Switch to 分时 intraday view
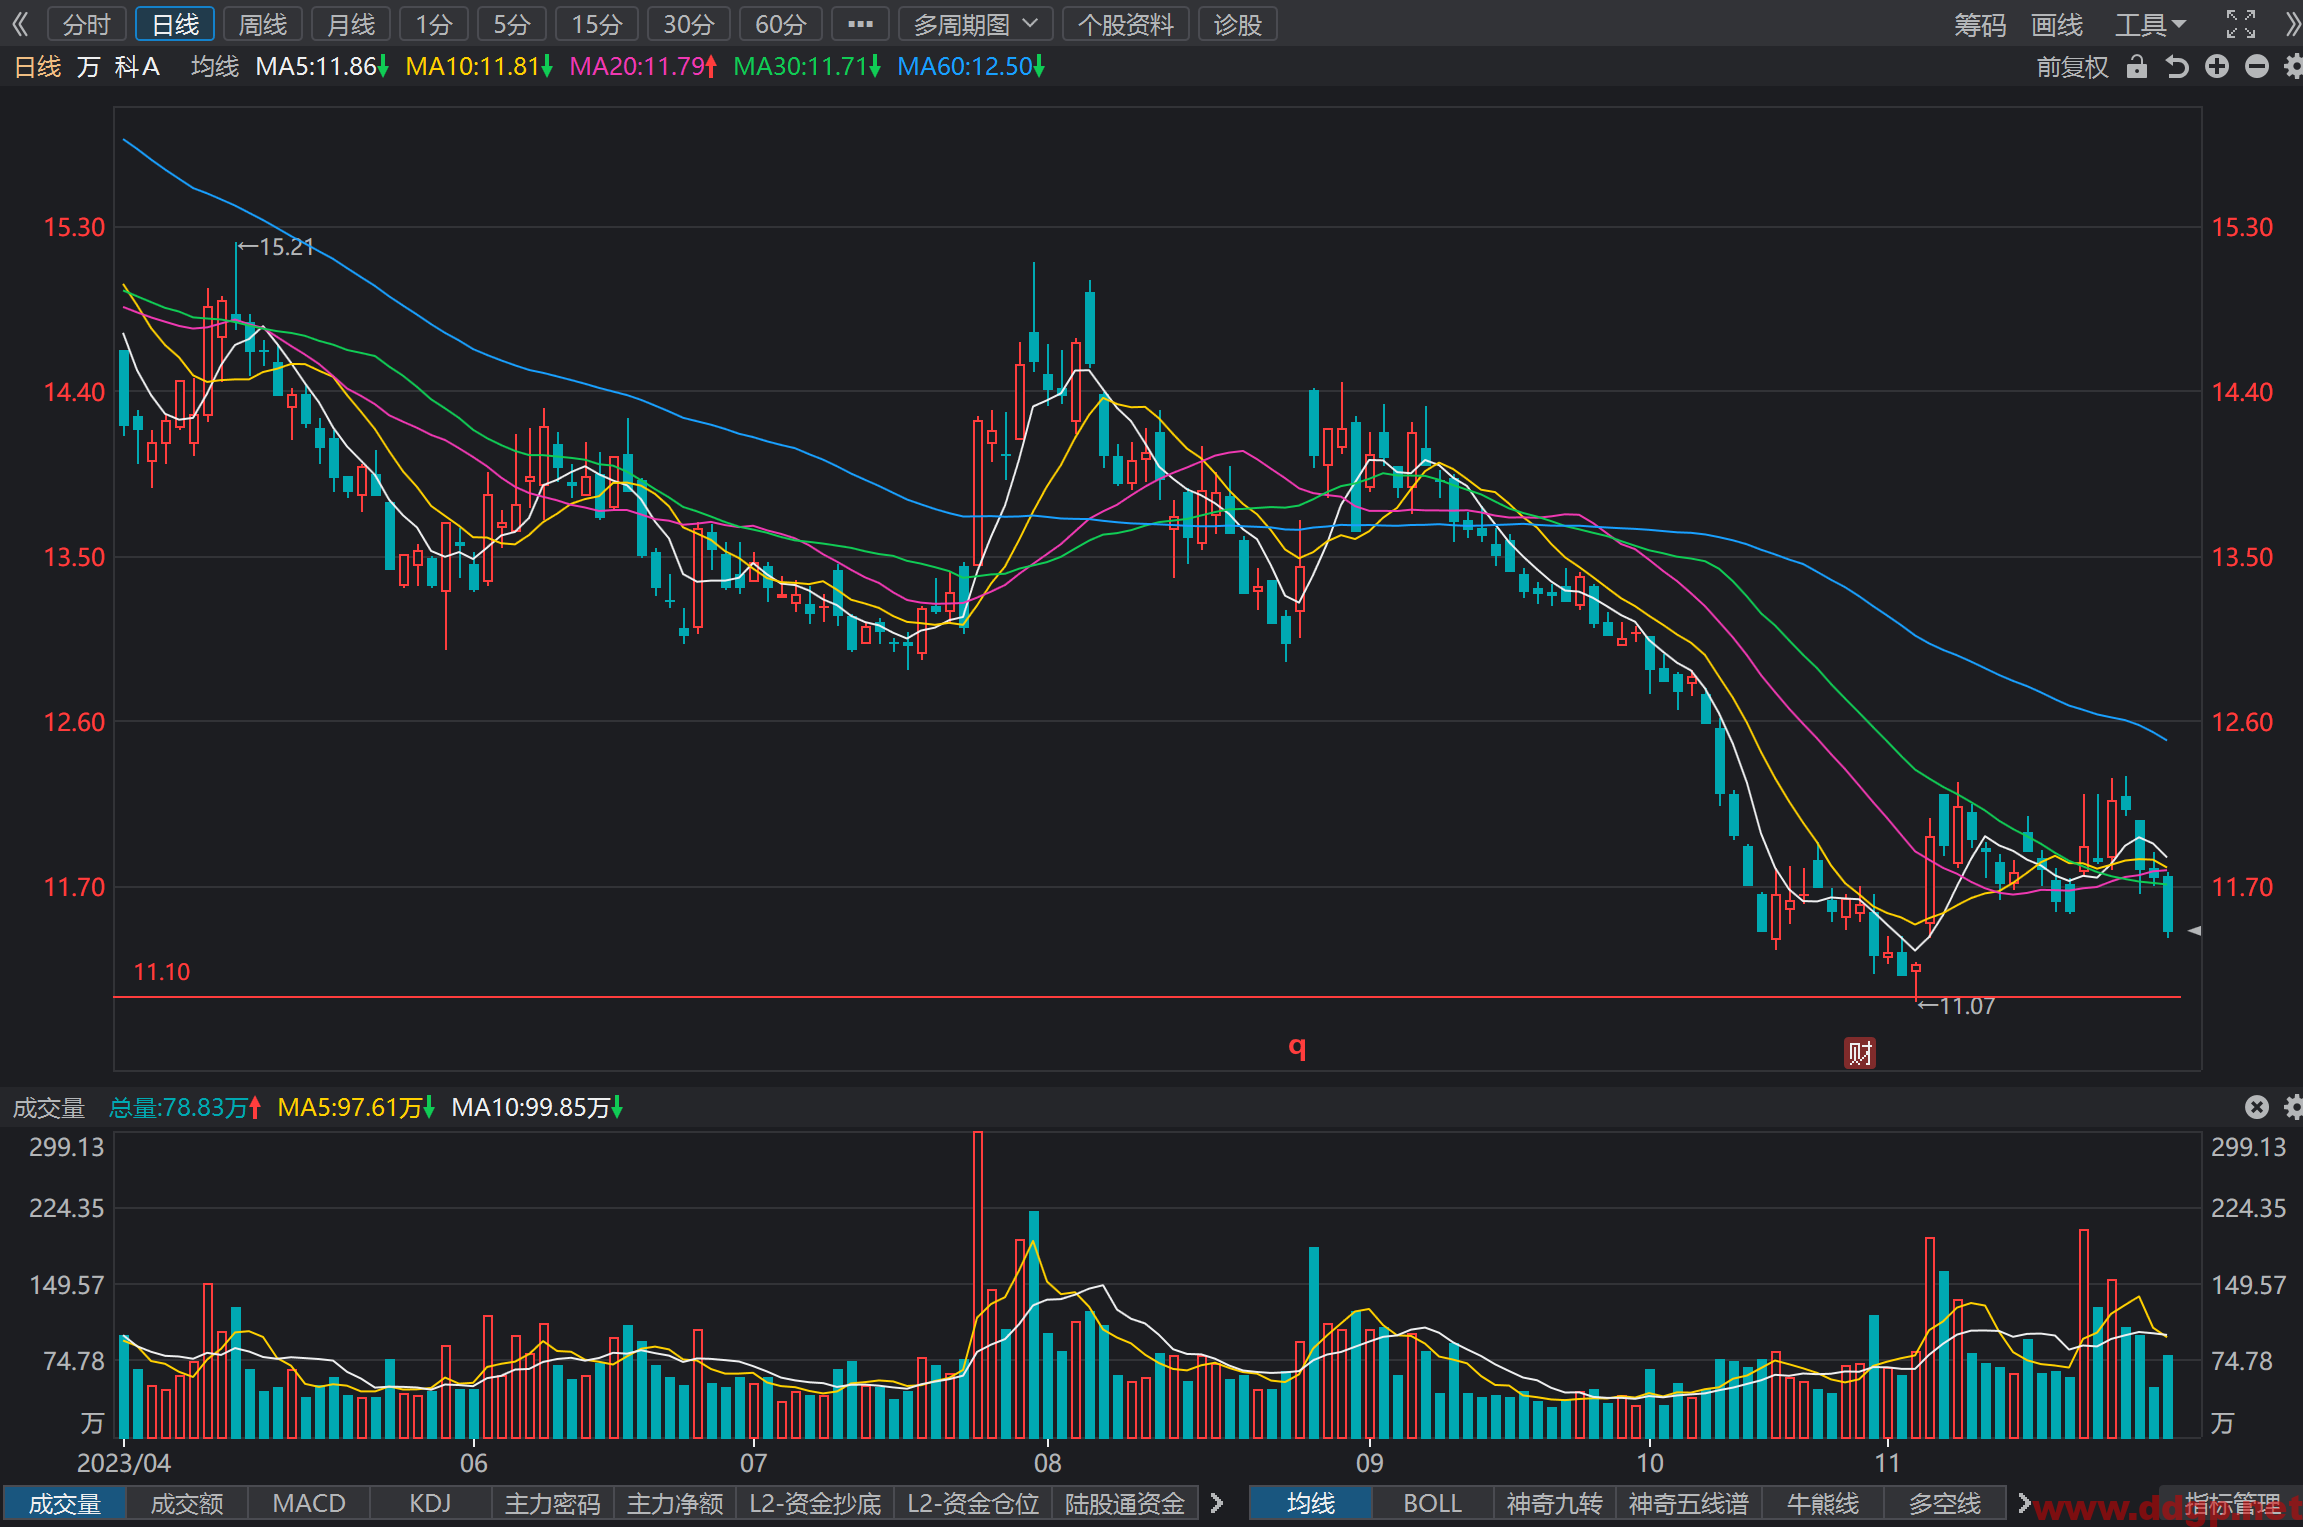This screenshot has height=1527, width=2303. click(86, 24)
